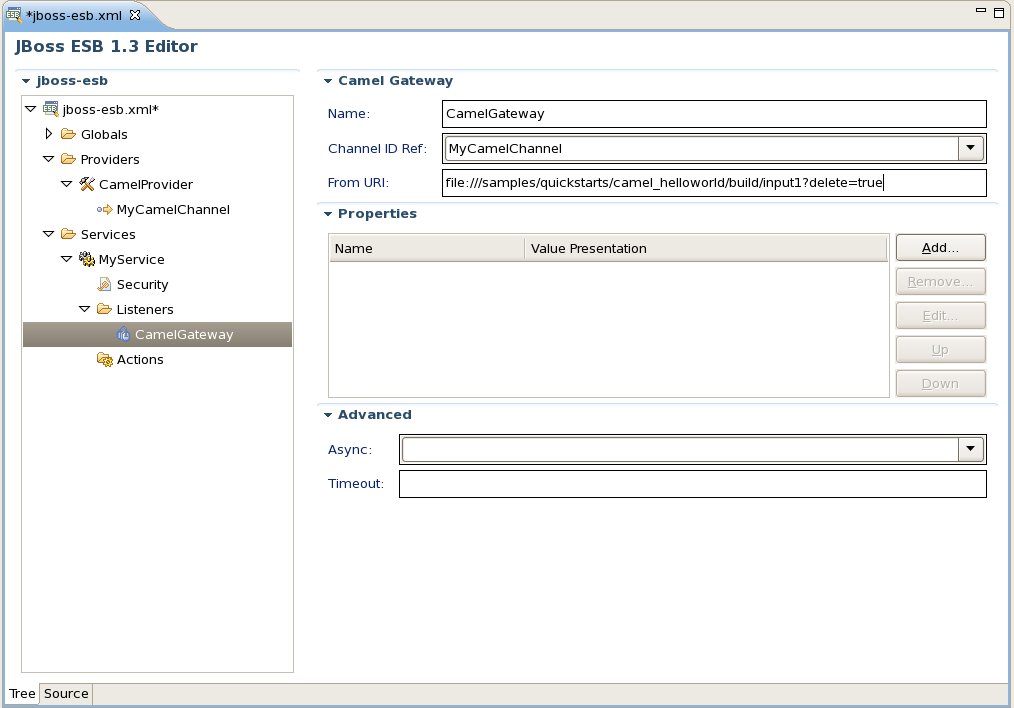Viewport: 1014px width, 708px height.
Task: Click the Channel ID Ref label
Action: 377,149
